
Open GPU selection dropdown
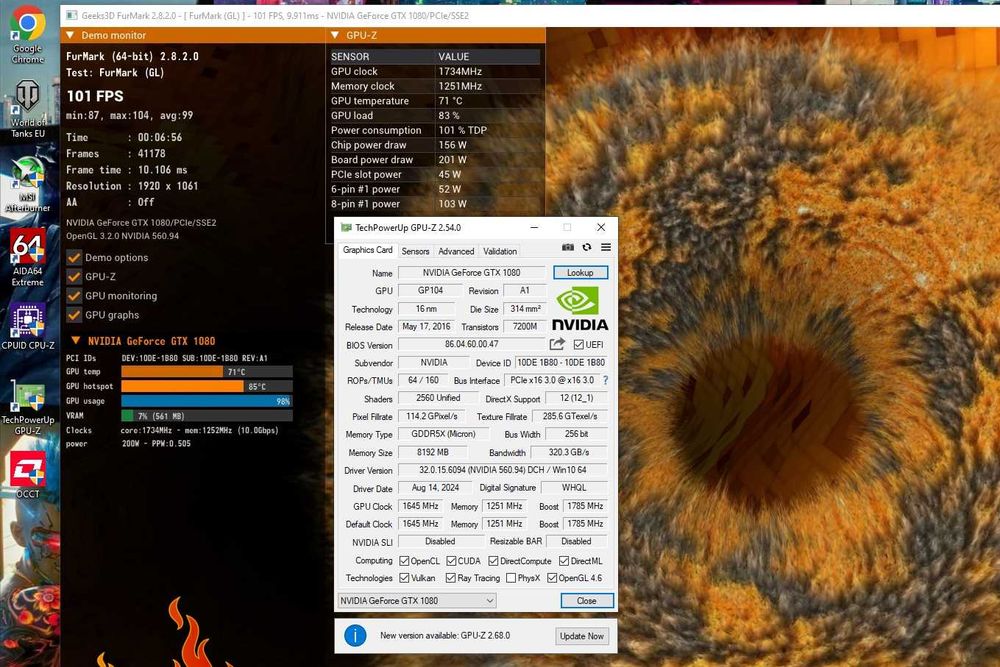coord(416,601)
